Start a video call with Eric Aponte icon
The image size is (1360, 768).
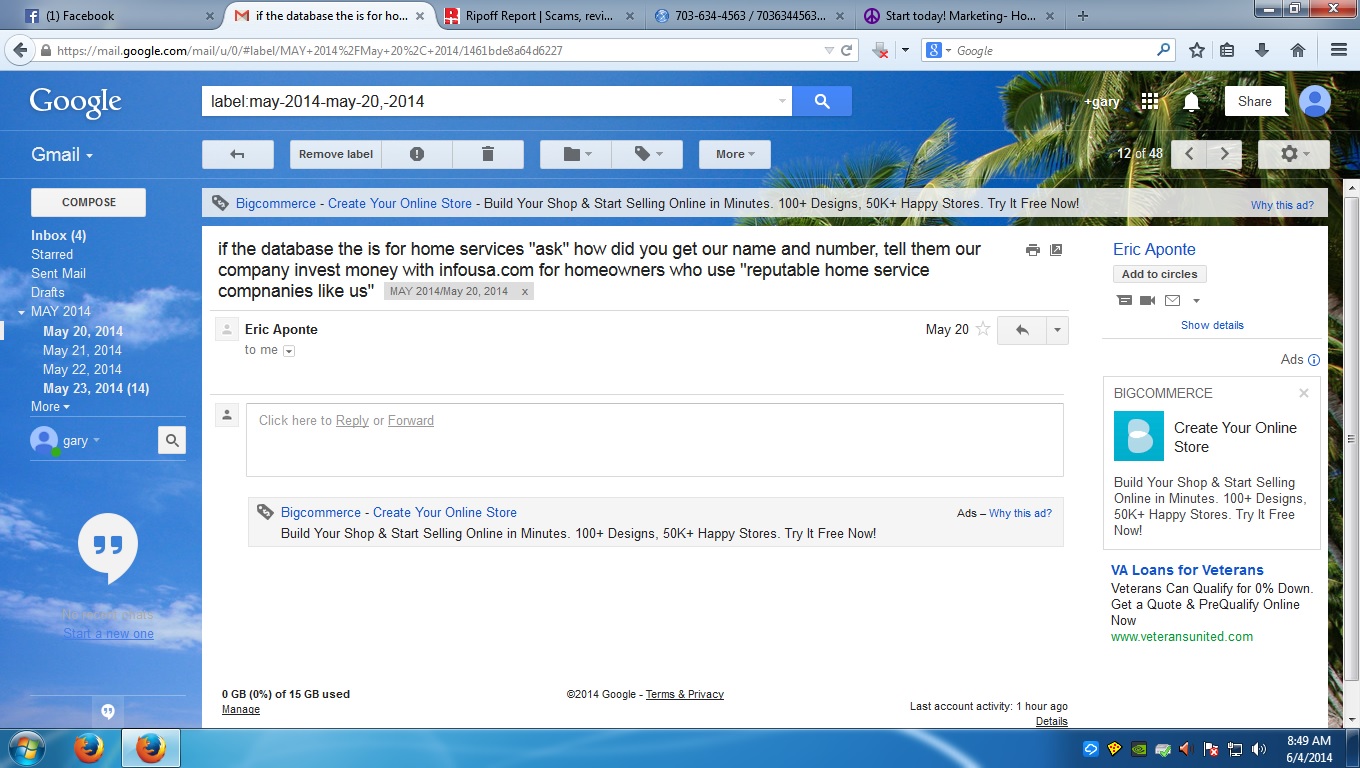pos(1148,300)
